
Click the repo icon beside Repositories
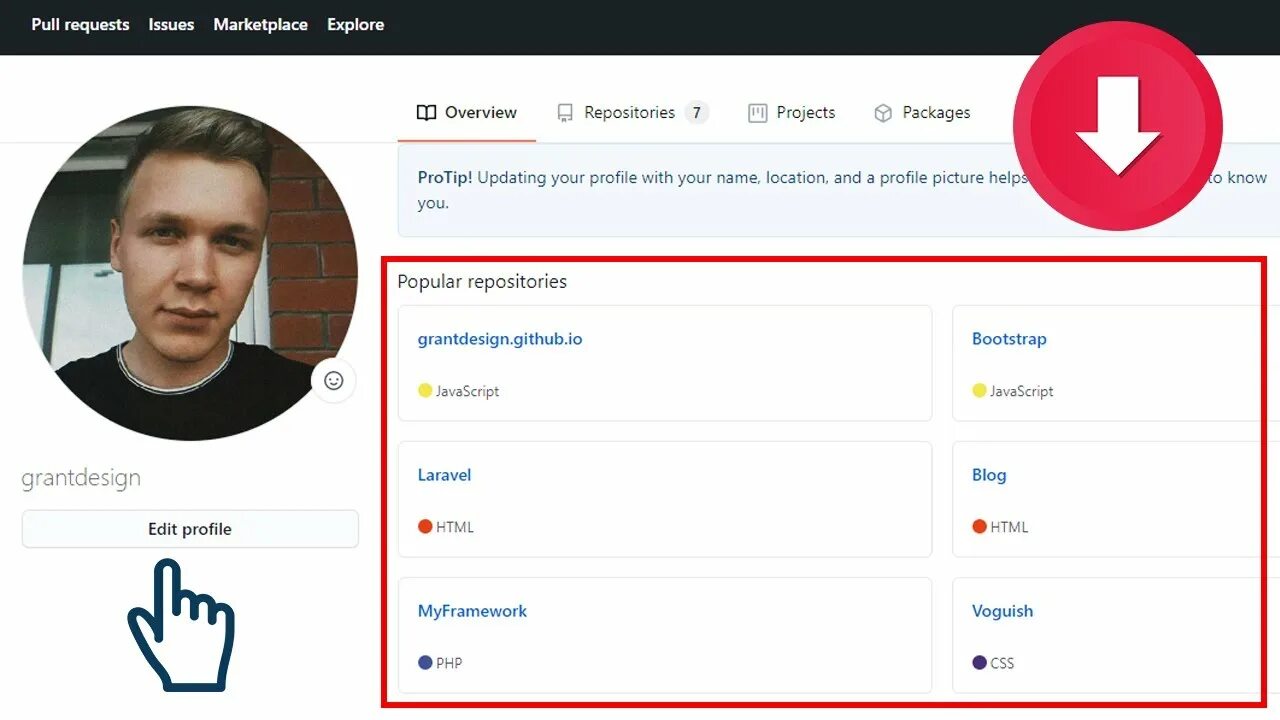pos(565,113)
